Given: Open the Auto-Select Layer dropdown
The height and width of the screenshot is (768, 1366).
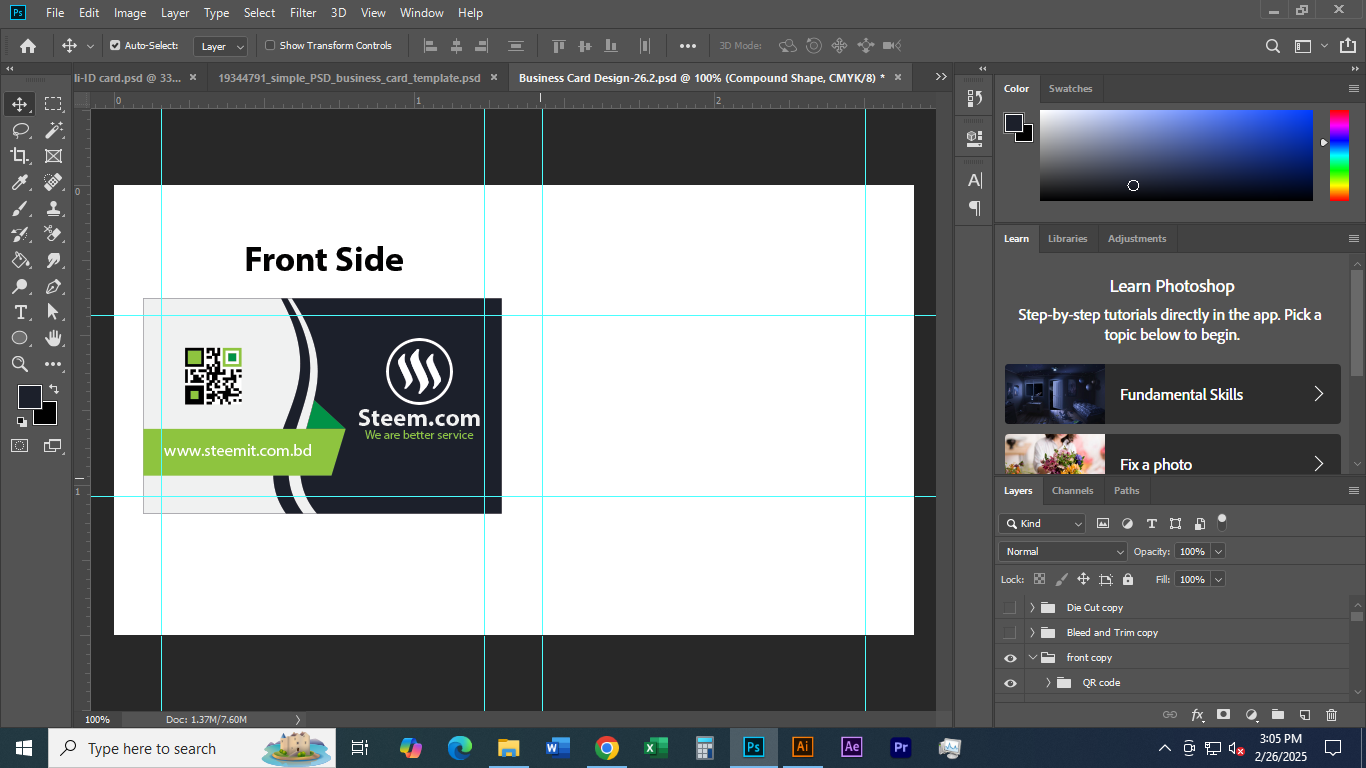Looking at the screenshot, I should (222, 46).
